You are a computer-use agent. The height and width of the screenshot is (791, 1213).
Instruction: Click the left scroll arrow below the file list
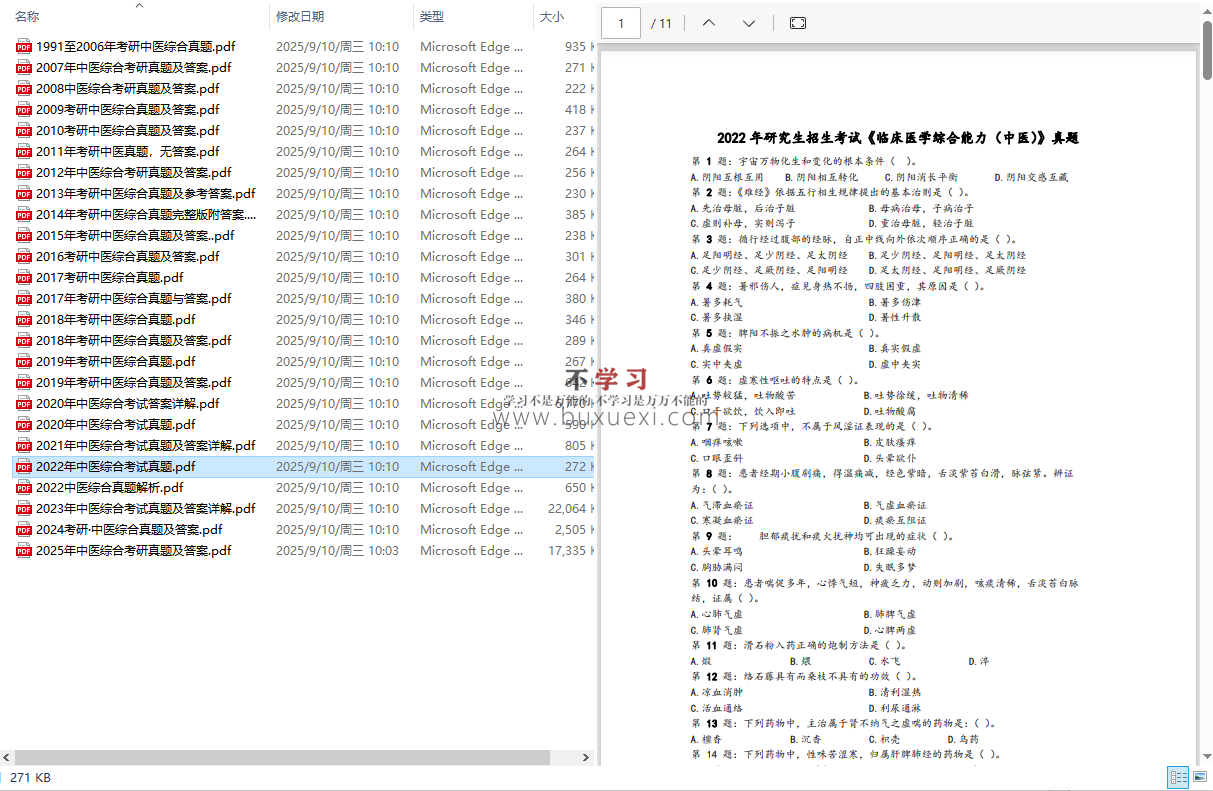(x=6, y=758)
